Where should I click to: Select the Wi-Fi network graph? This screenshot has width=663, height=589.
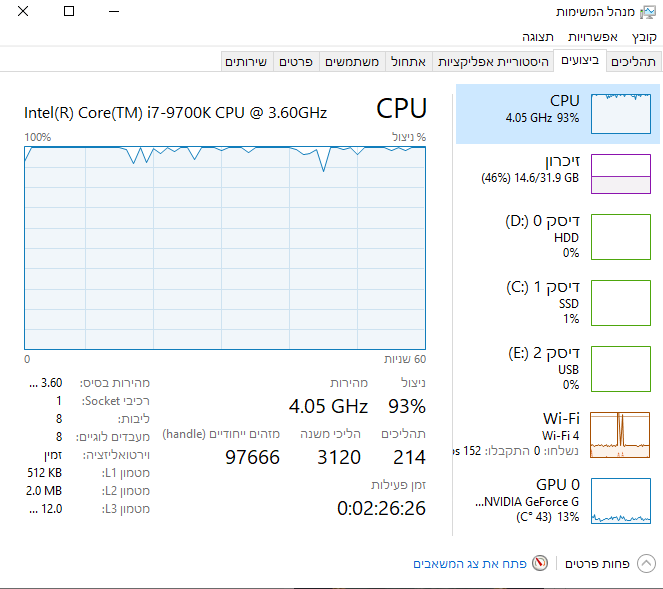[620, 433]
